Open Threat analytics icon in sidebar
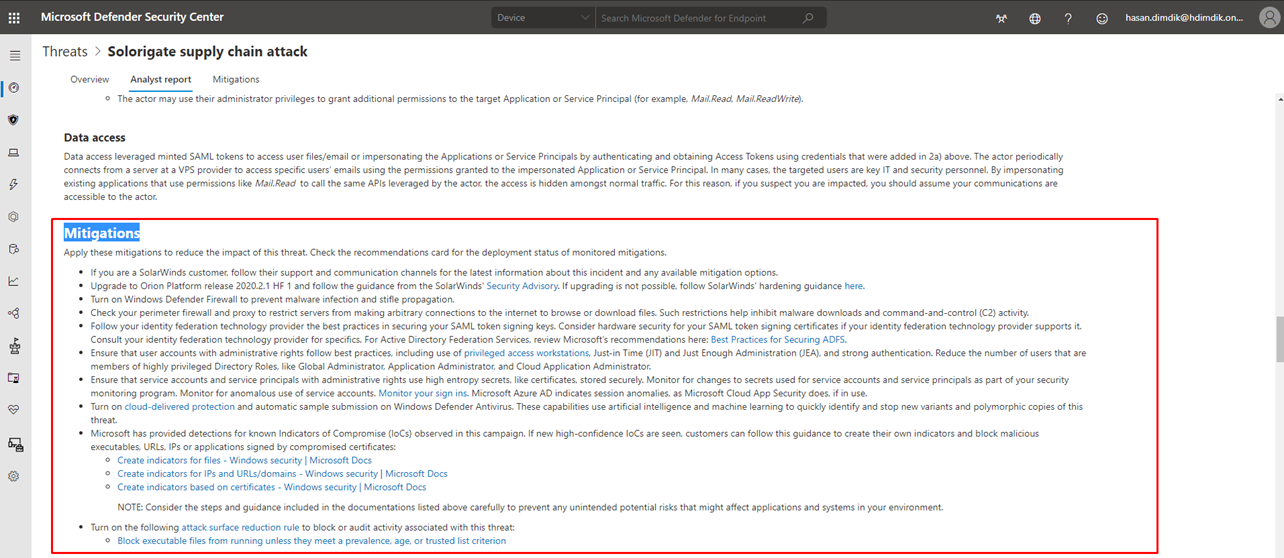 tap(14, 346)
